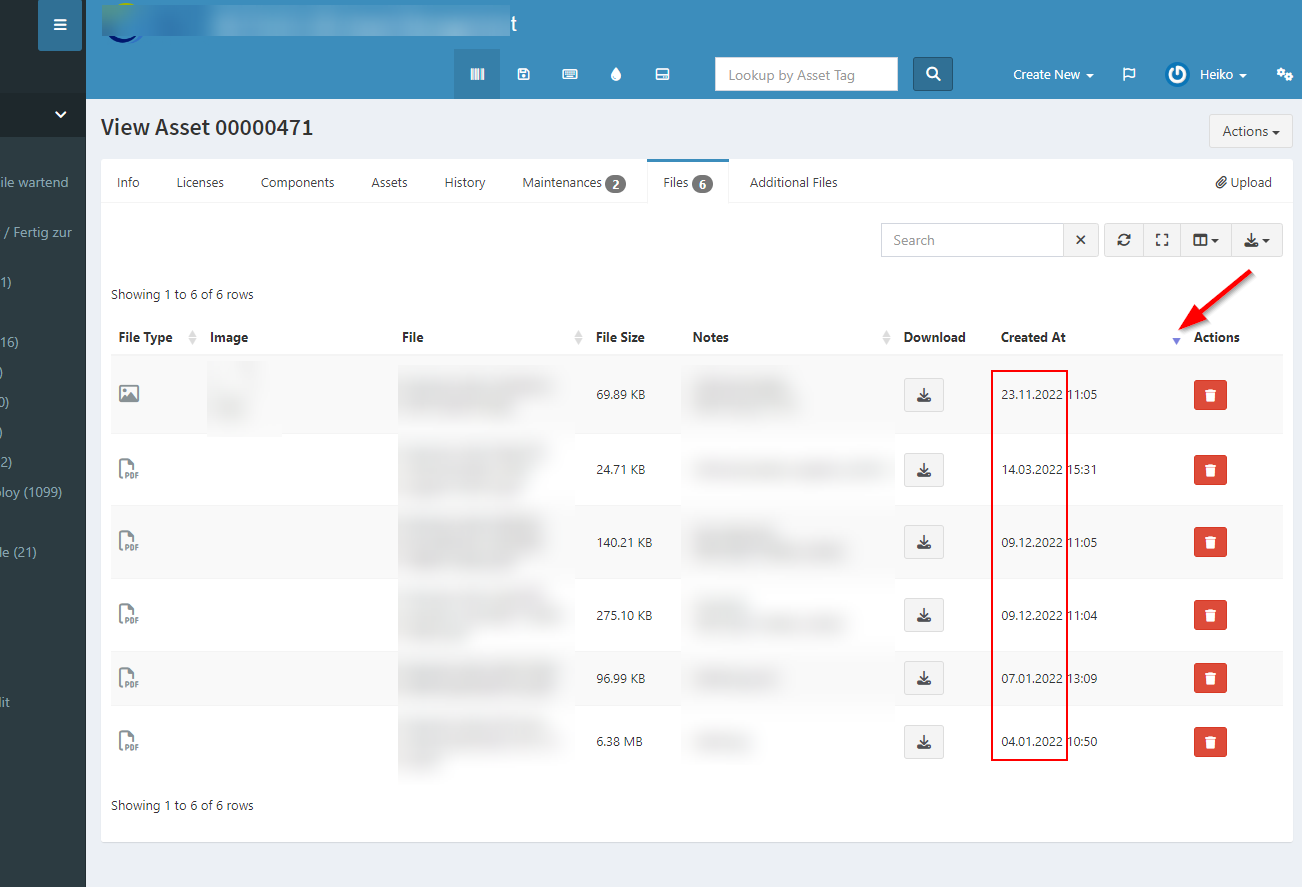Open Accessories via the keyboard icon
Image resolution: width=1302 pixels, height=887 pixels.
click(x=570, y=73)
